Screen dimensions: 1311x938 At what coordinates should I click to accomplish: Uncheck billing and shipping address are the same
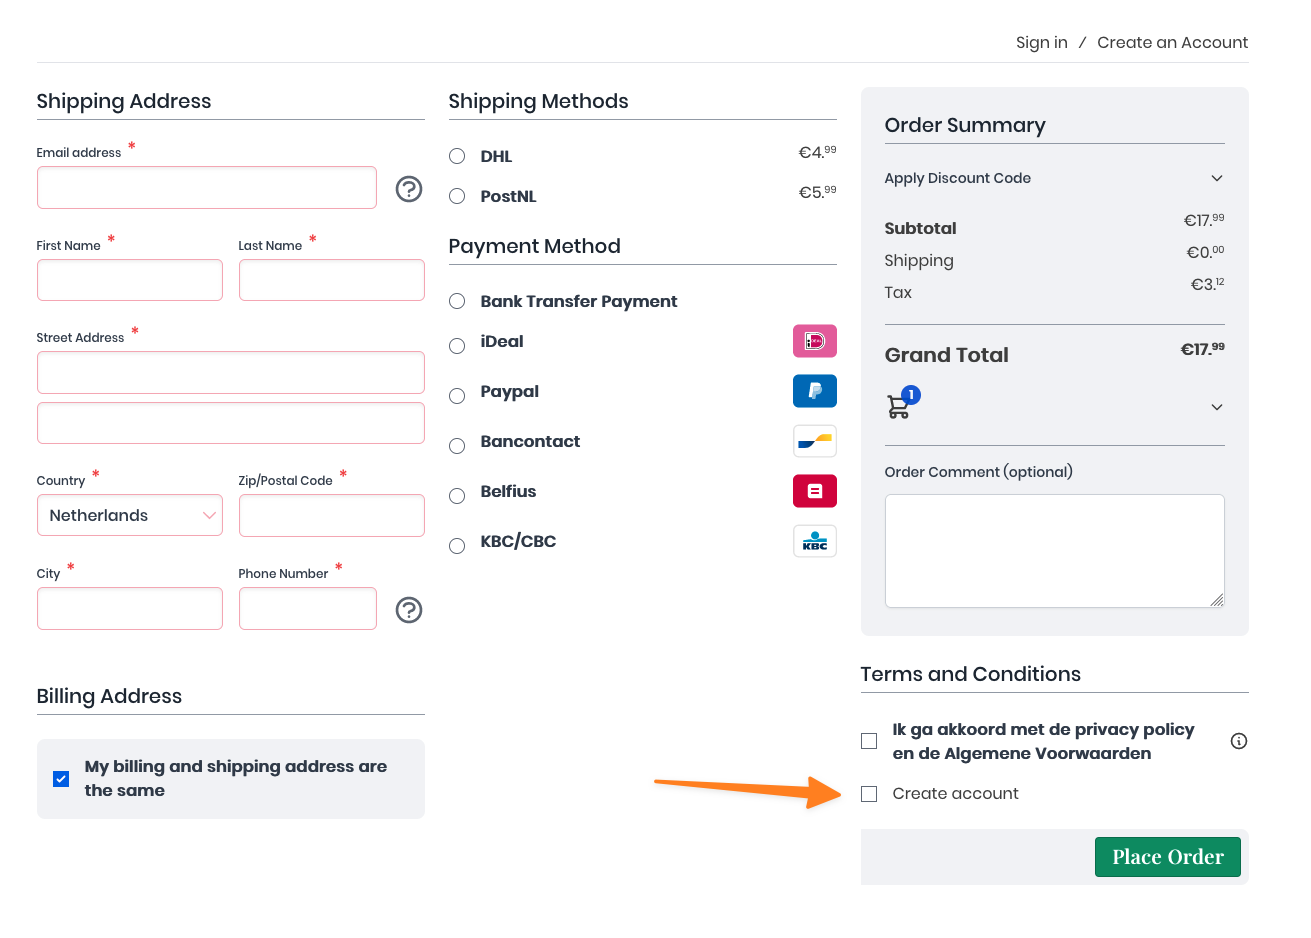click(61, 779)
